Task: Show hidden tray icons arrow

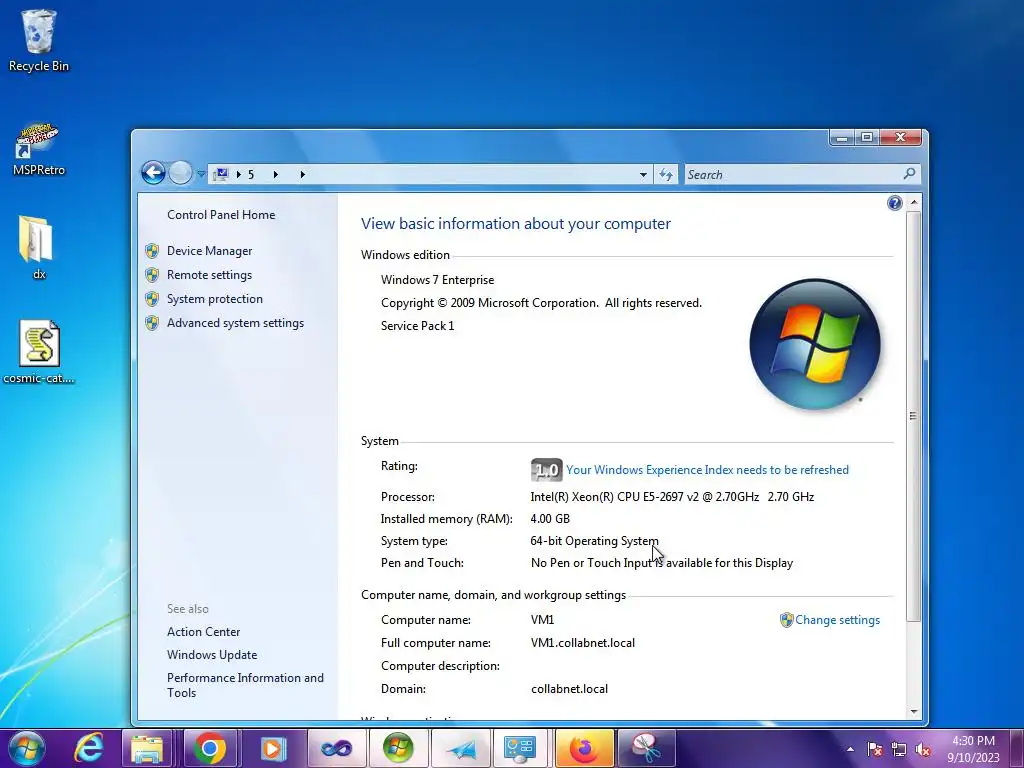Action: click(850, 749)
